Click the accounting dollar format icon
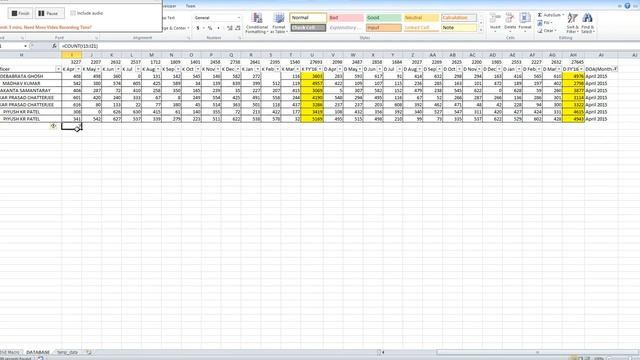This screenshot has width=640, height=360. pyautogui.click(x=198, y=28)
